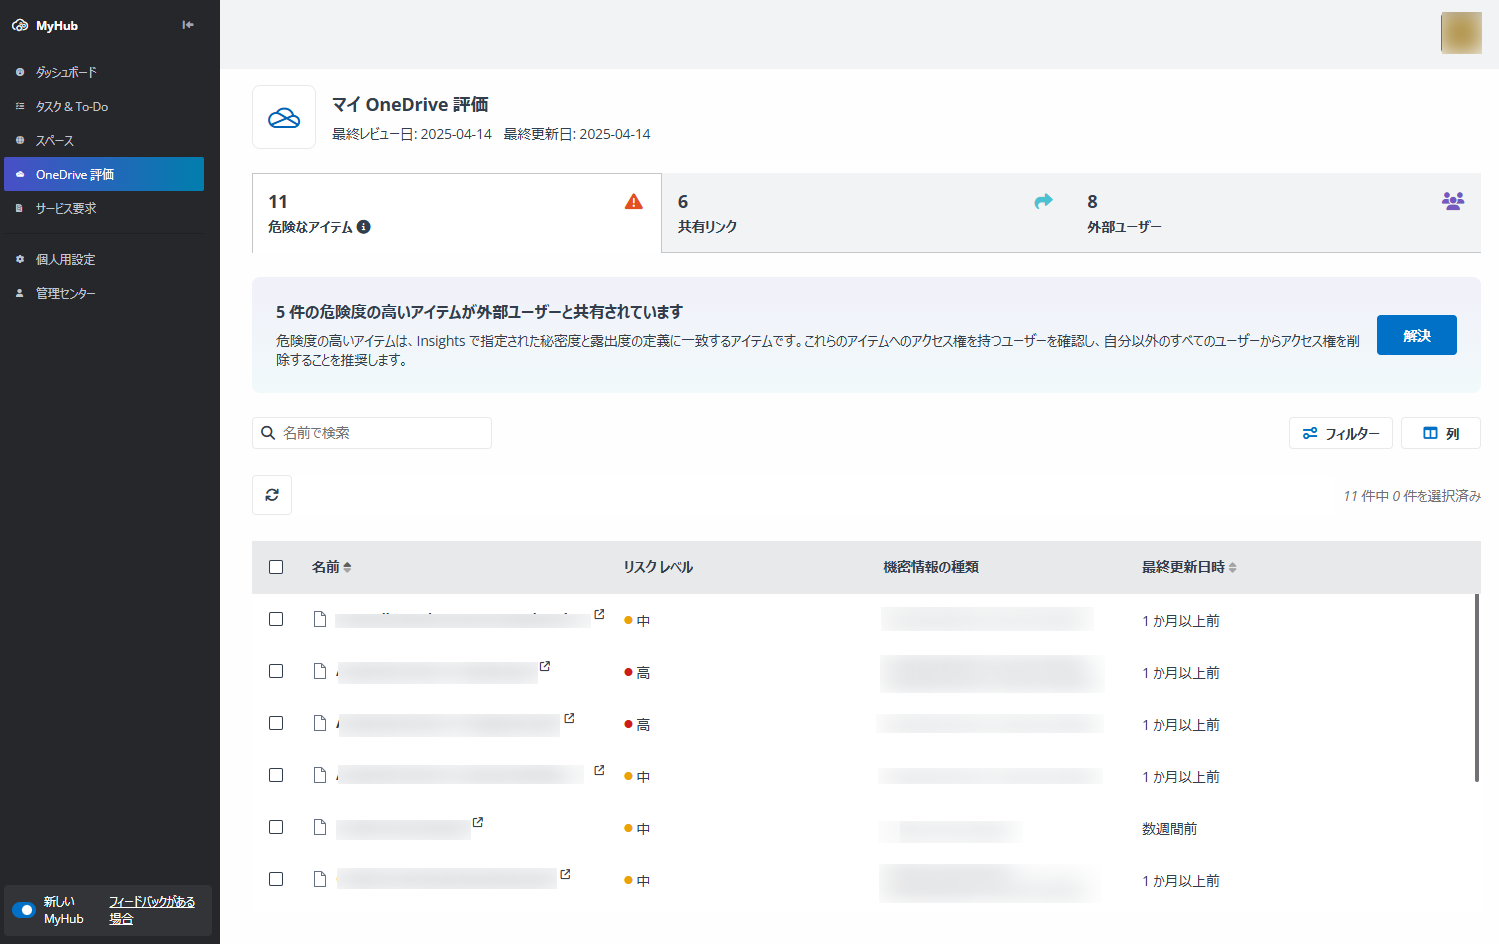Click the users group icon on 外部ユーザー
The height and width of the screenshot is (944, 1499).
[x=1453, y=201]
